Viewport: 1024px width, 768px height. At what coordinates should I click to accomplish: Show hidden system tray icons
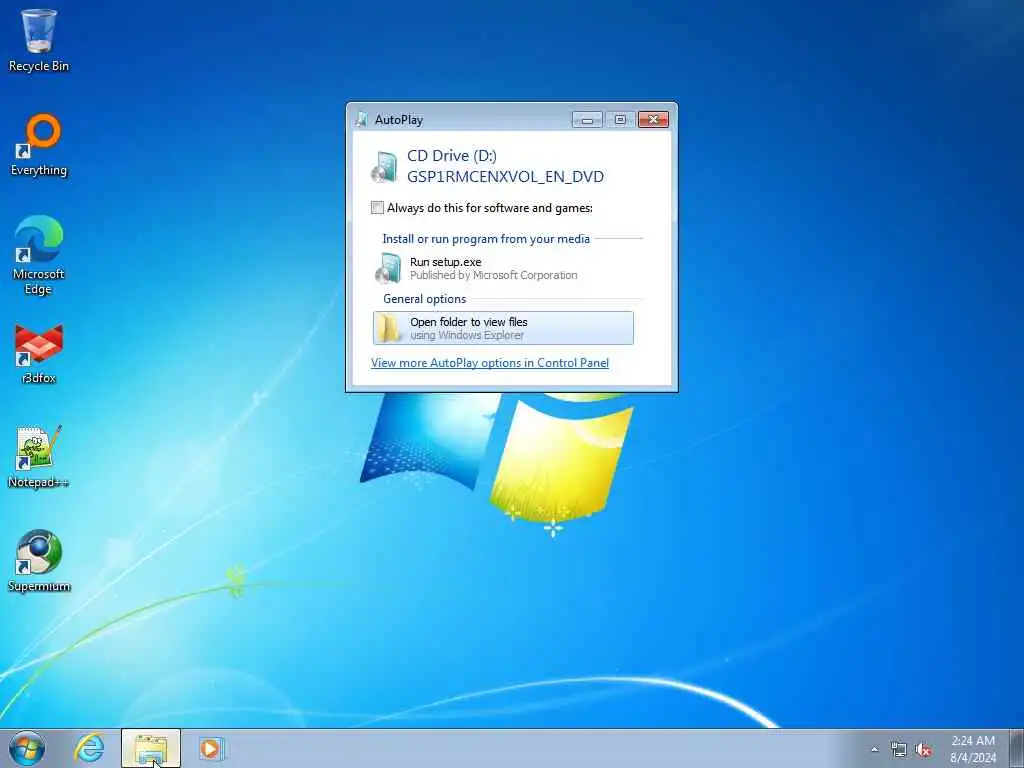coord(874,750)
